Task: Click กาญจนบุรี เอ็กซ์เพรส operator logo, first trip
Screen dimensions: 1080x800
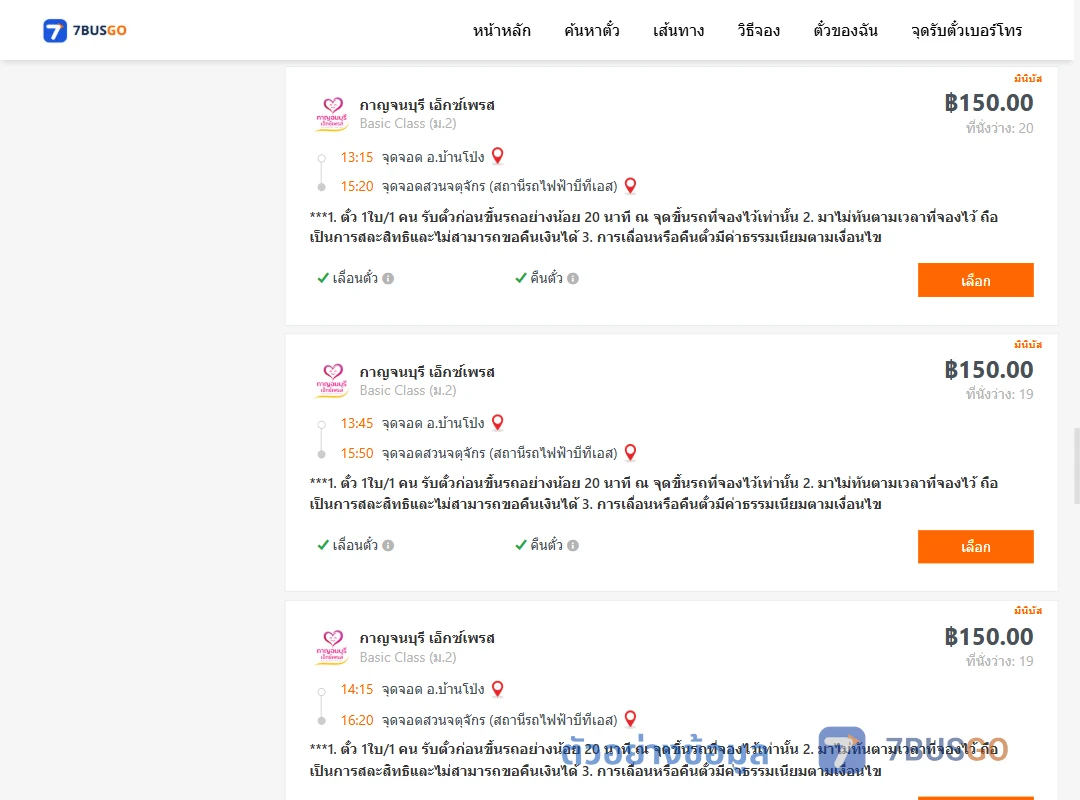Action: click(x=332, y=114)
